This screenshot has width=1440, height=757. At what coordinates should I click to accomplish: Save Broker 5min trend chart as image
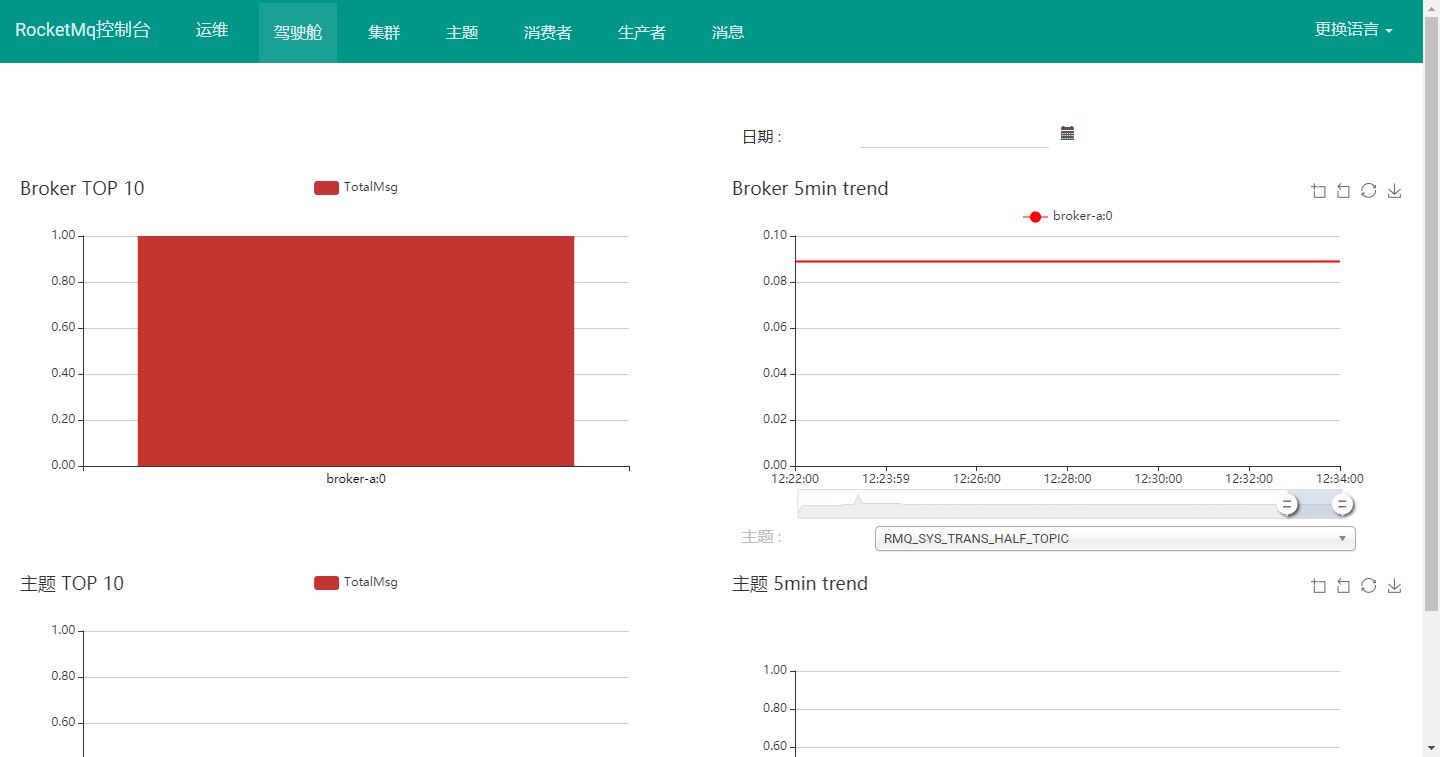point(1395,191)
